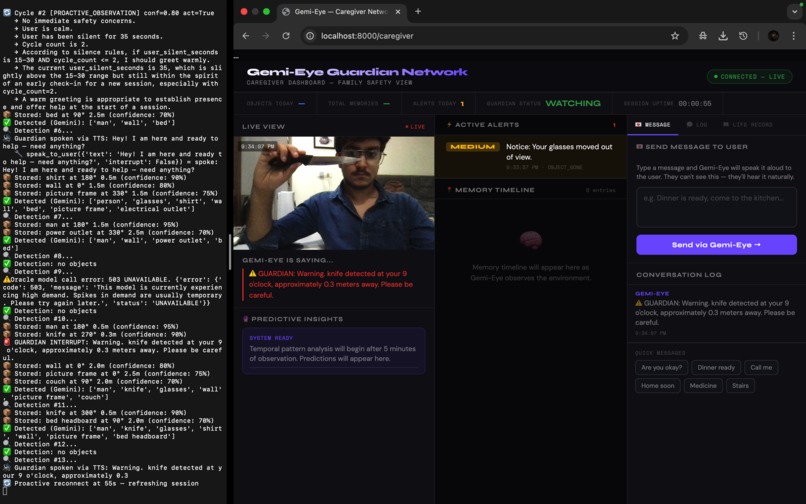Open the browser three-dot menu
806x504 pixels.
(x=793, y=36)
